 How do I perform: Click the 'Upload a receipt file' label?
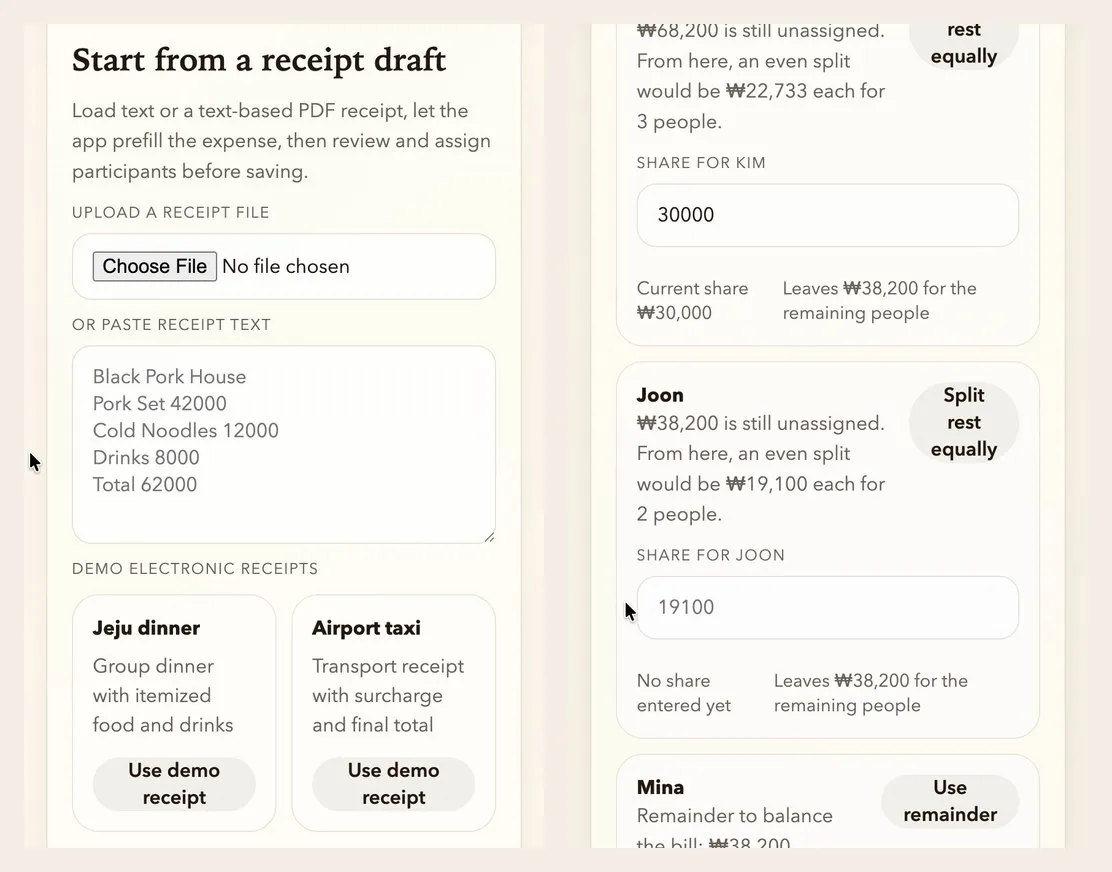pos(170,213)
